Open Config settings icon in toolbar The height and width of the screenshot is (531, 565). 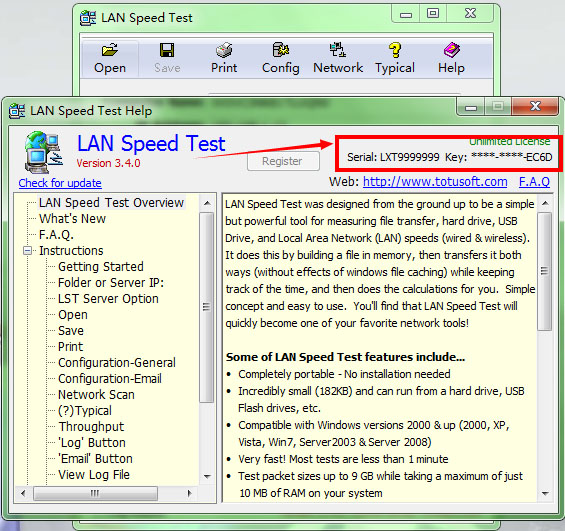[280, 50]
